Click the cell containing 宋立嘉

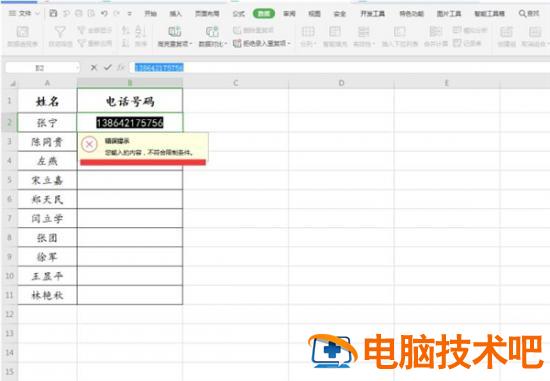coord(47,180)
